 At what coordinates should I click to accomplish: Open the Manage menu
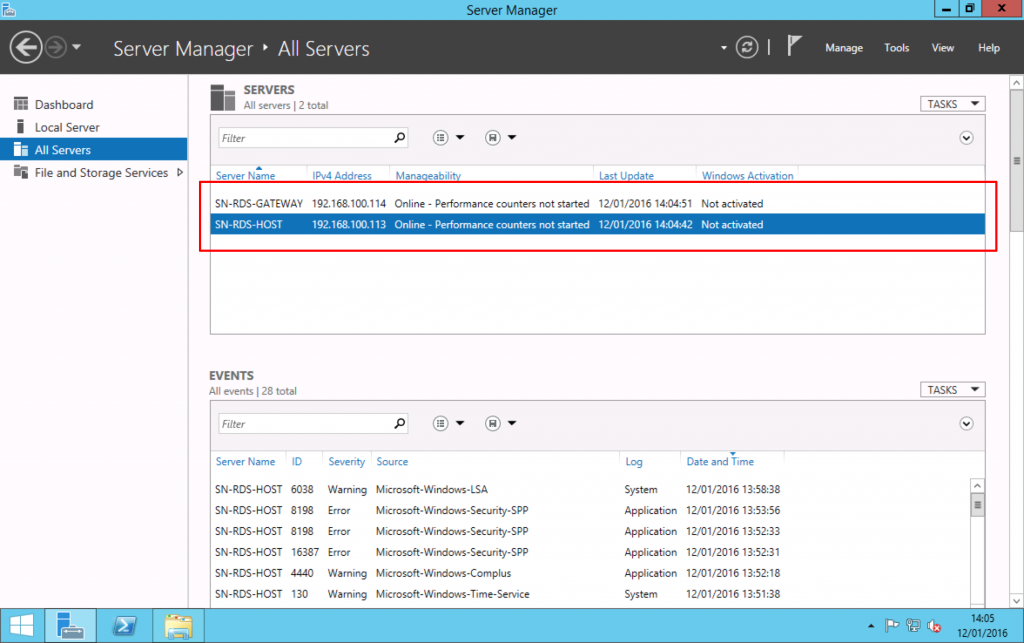[x=843, y=47]
